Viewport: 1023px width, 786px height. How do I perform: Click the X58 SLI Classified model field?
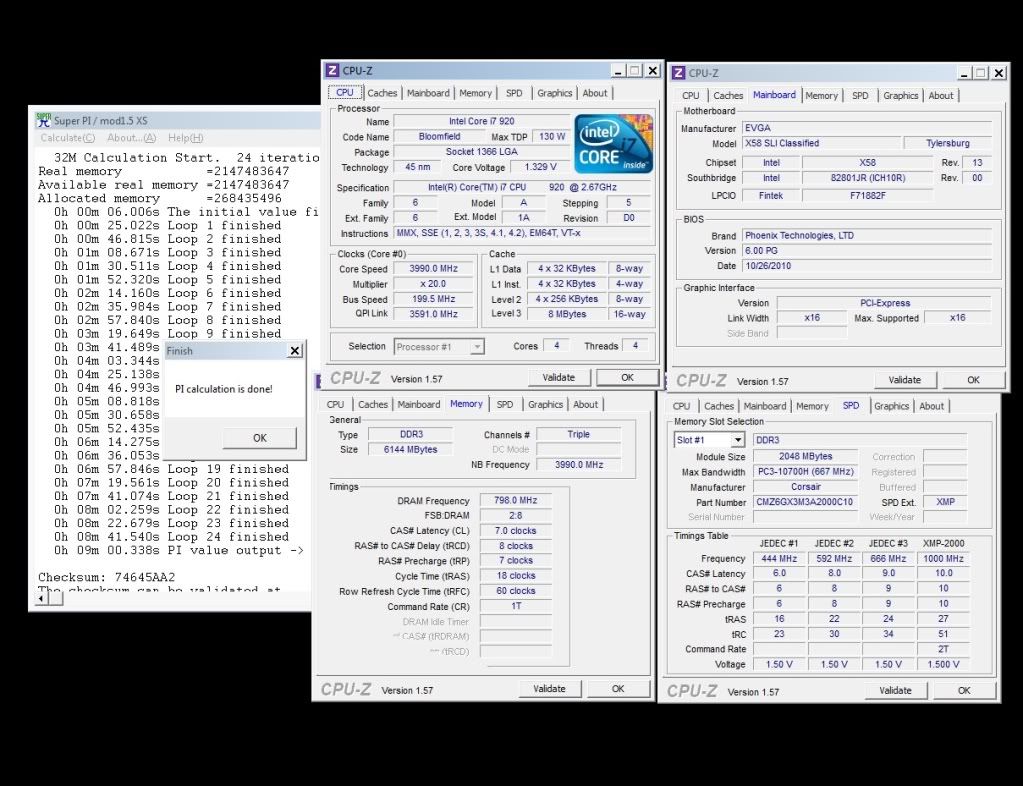(x=820, y=144)
